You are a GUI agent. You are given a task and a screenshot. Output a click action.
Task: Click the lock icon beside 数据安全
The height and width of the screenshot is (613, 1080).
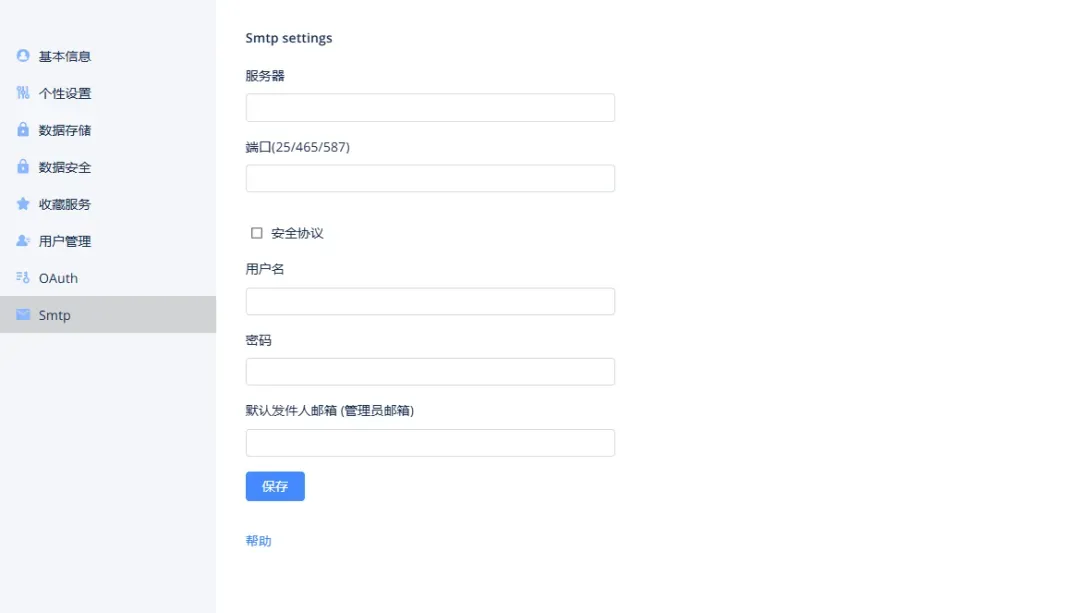coord(23,167)
